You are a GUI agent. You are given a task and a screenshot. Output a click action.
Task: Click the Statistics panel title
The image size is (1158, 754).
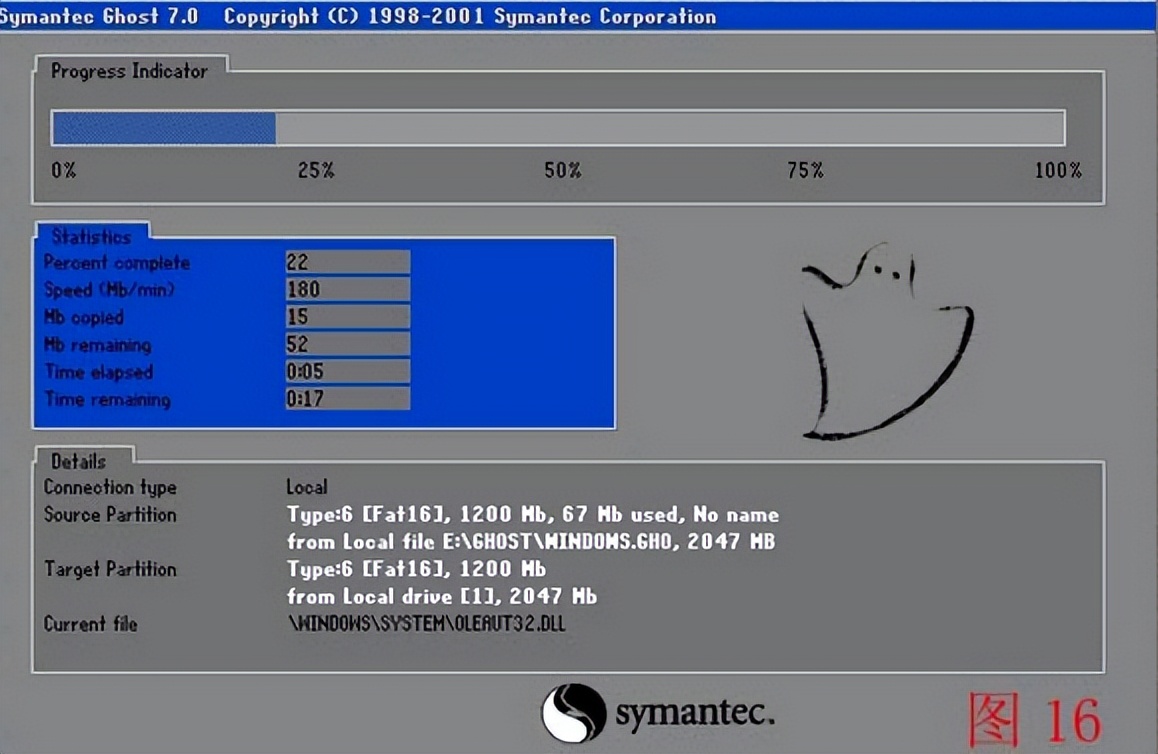(x=91, y=236)
